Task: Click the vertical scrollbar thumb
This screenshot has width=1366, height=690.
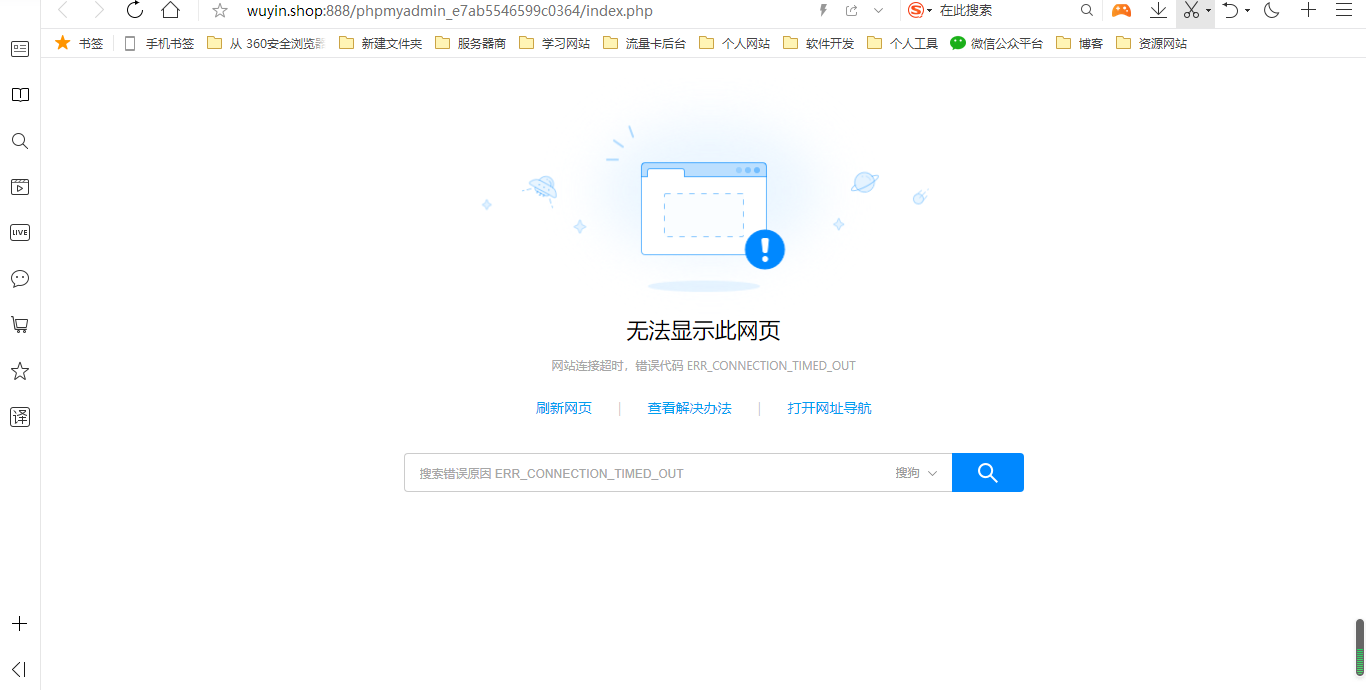Action: [x=1359, y=647]
